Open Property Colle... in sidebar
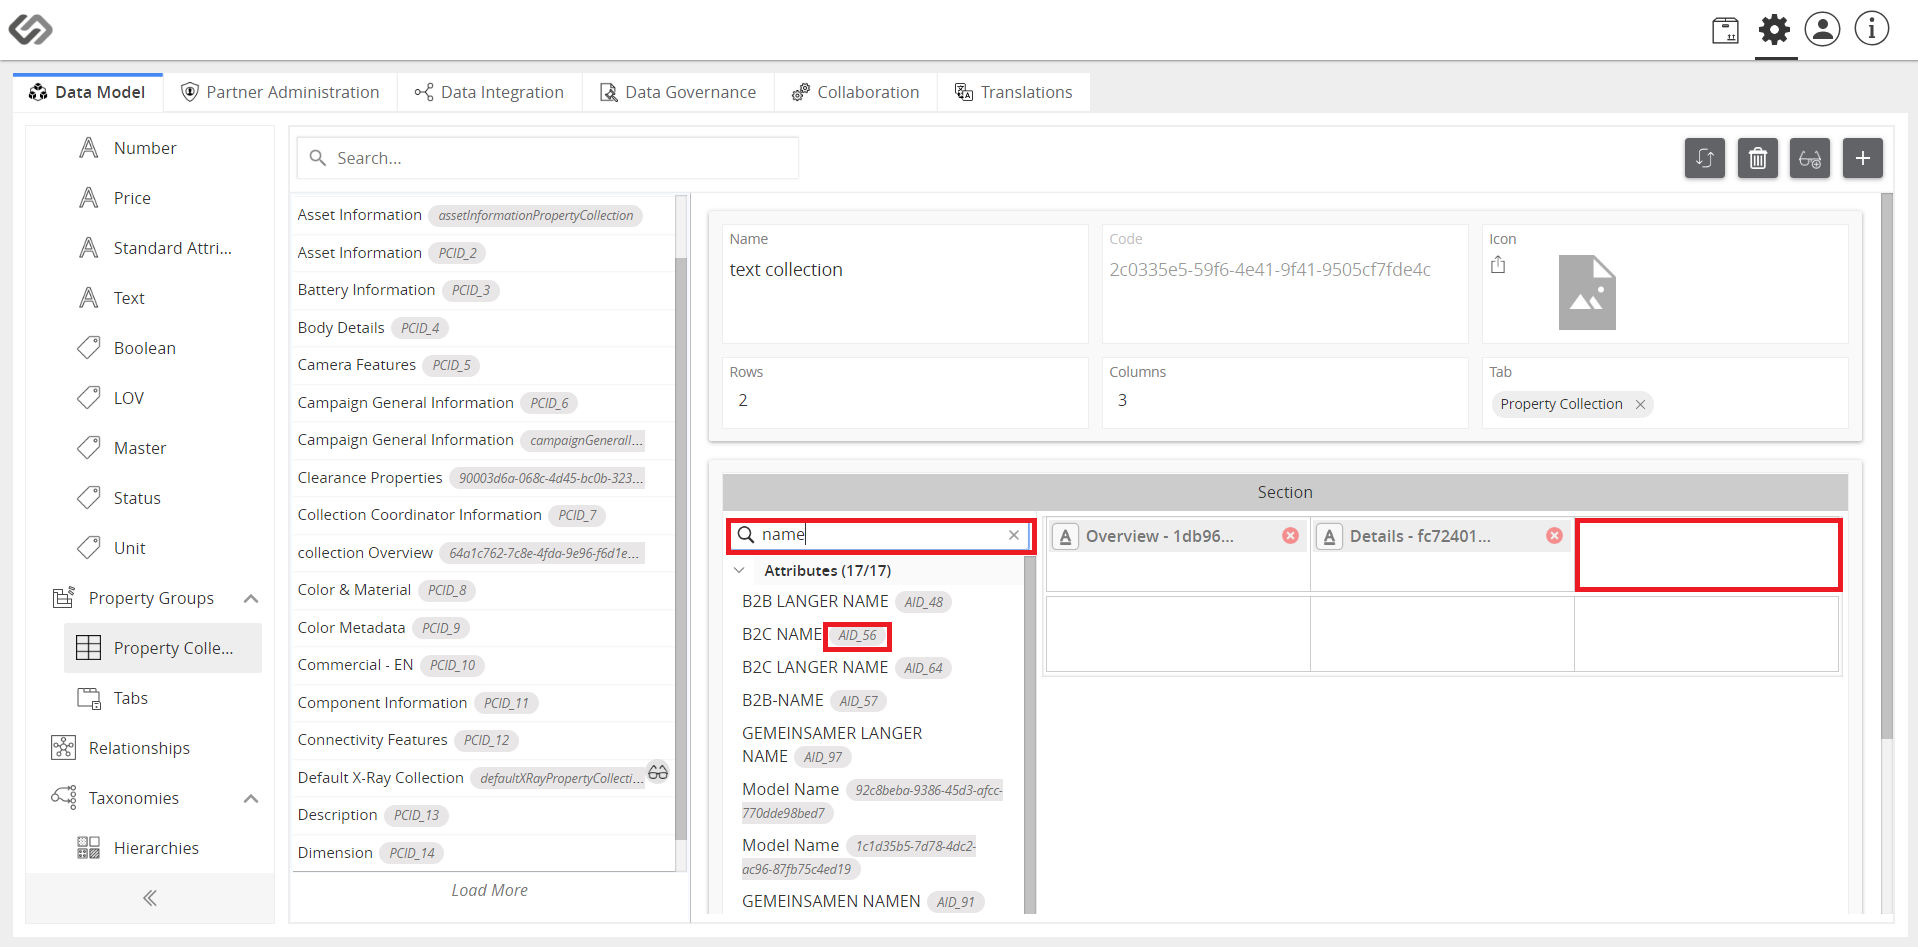1918x947 pixels. tap(163, 648)
